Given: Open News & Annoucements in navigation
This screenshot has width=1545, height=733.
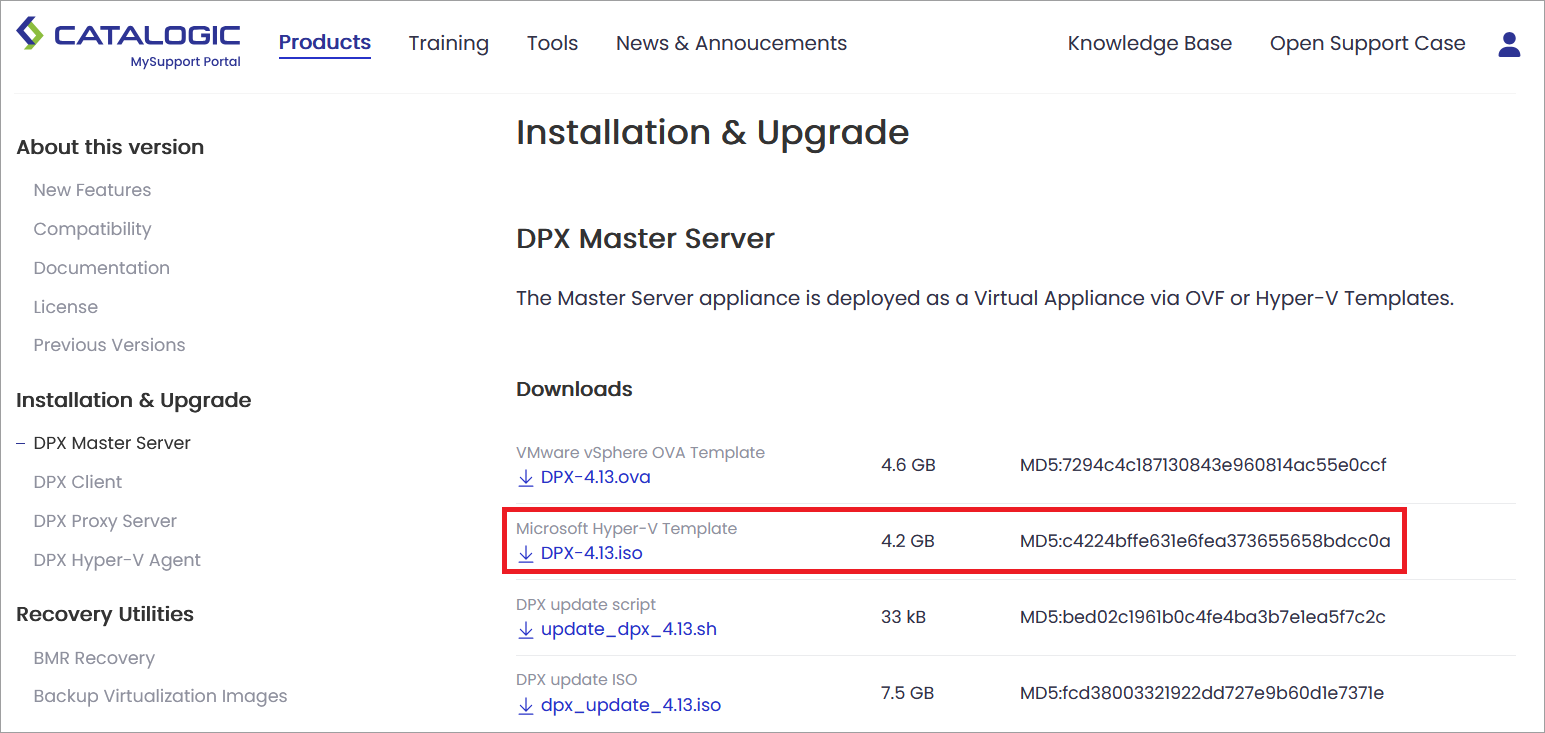Looking at the screenshot, I should pos(731,44).
